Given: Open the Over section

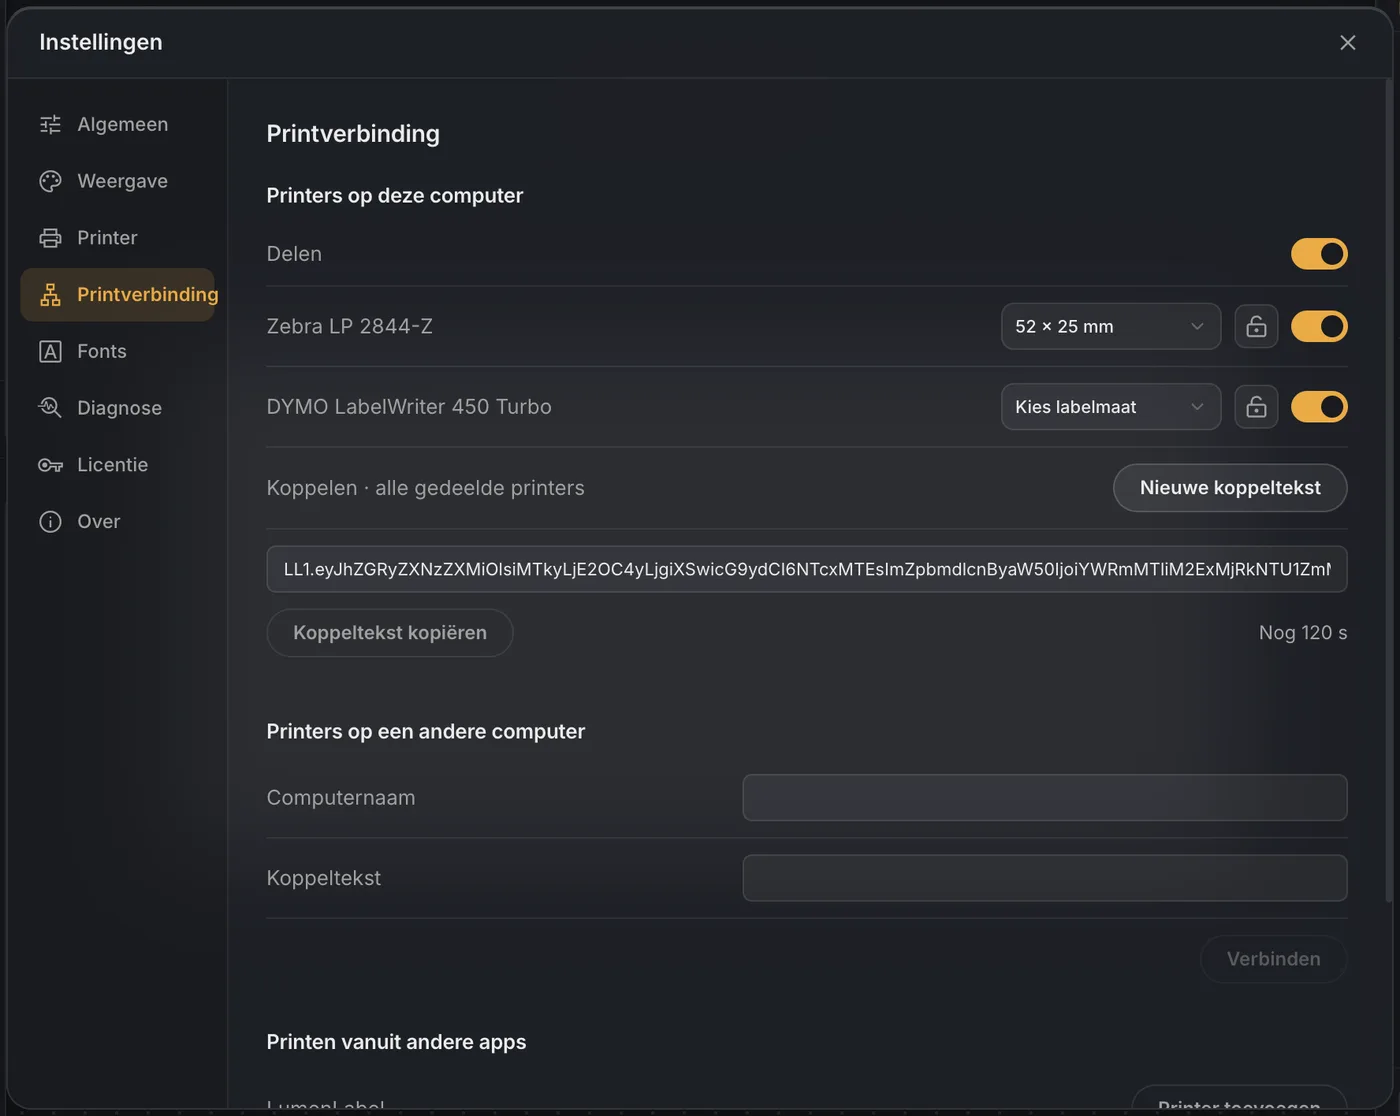Looking at the screenshot, I should coord(118,522).
